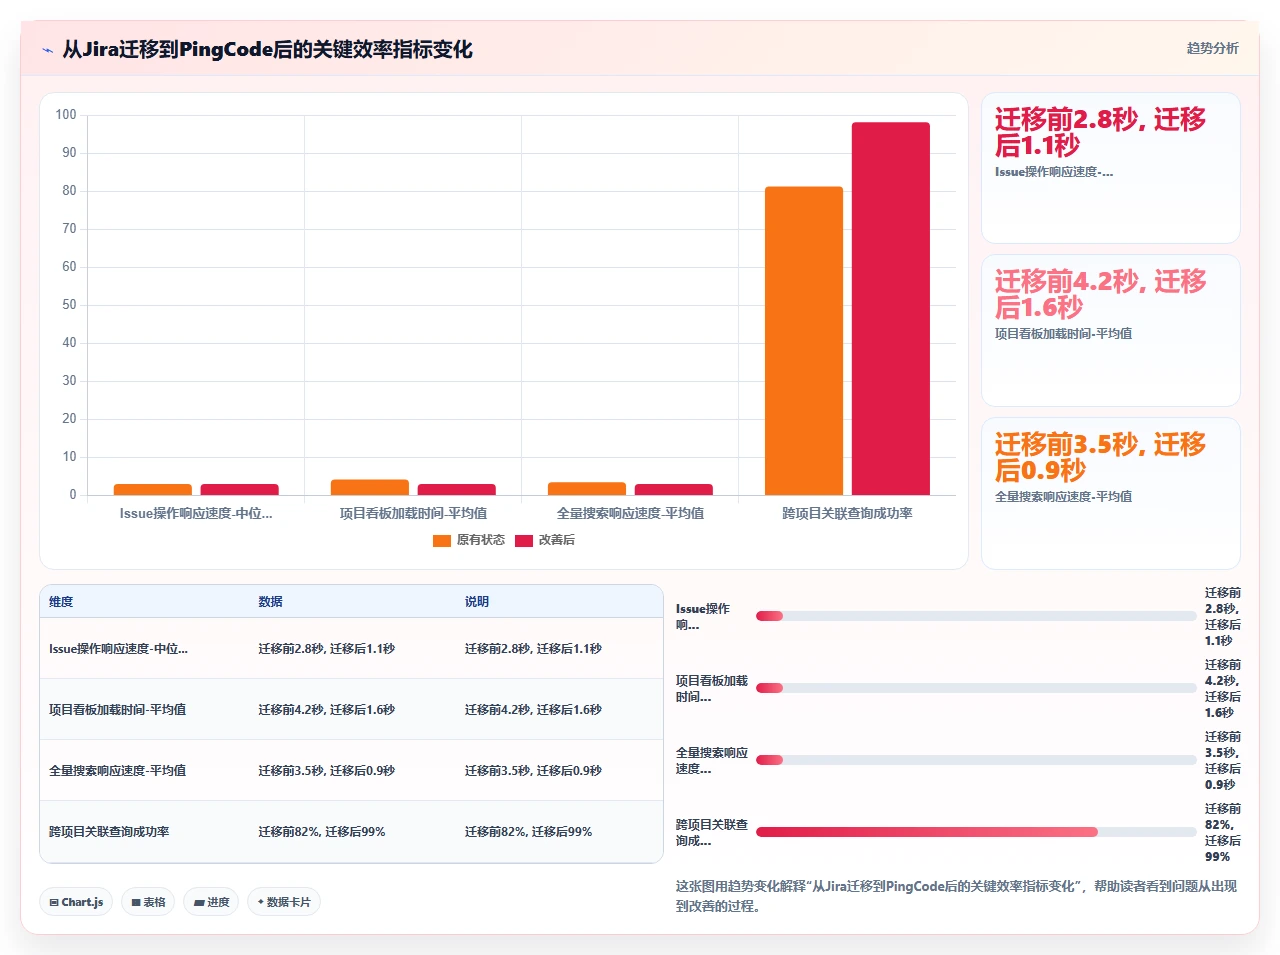Click the orange 跨项目关联查询成功率 bar
The image size is (1280, 955).
coord(804,341)
